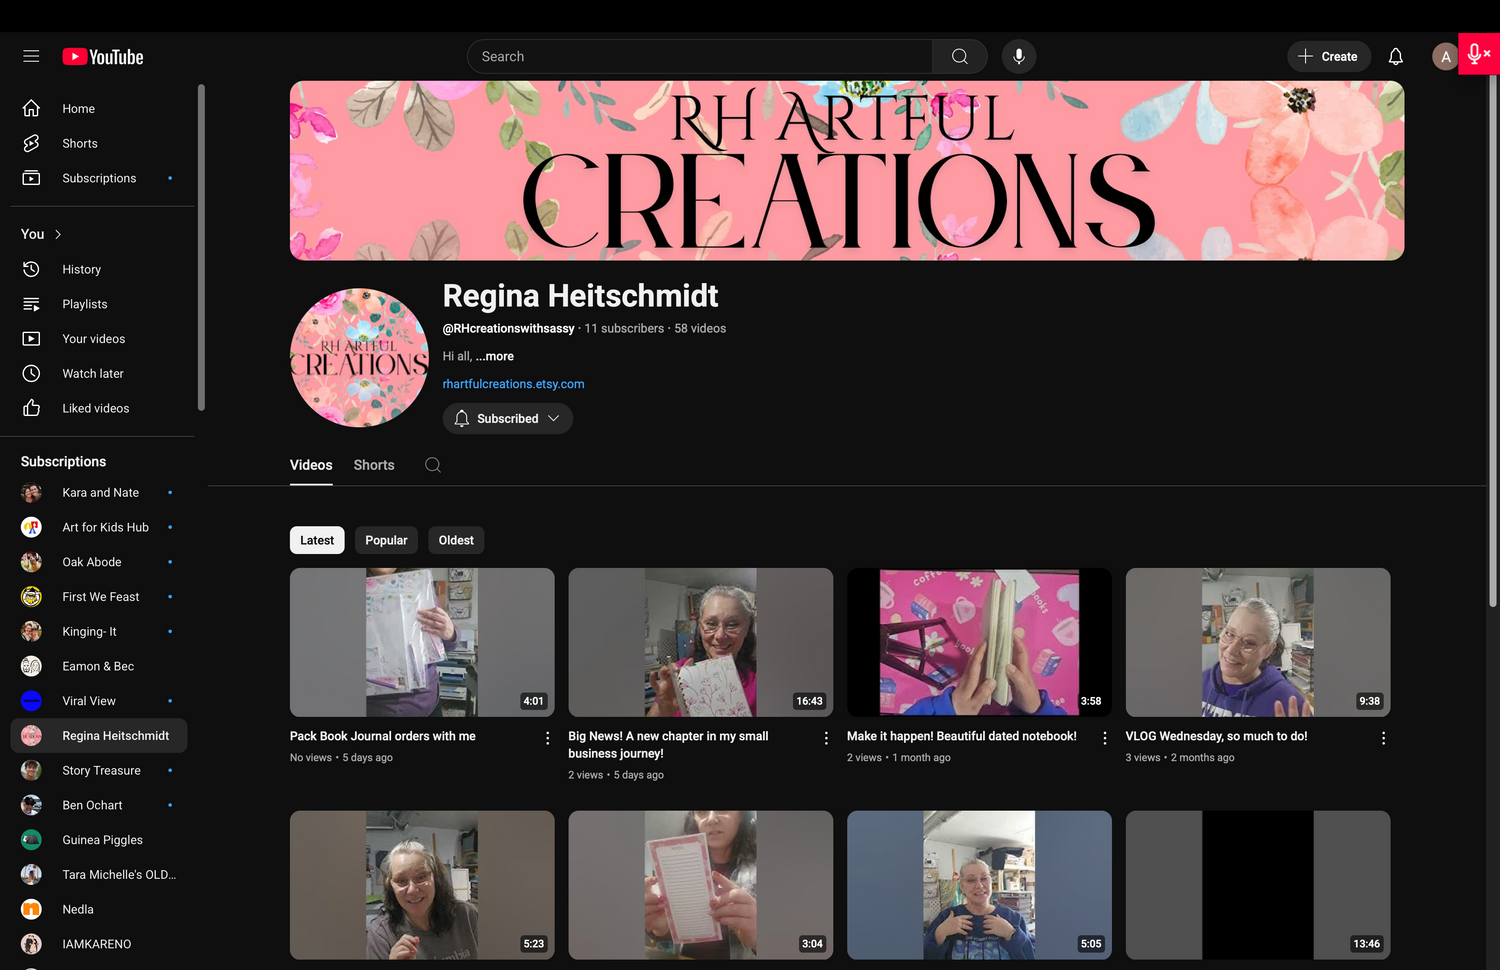Start voice search with microphone icon

coord(1018,57)
